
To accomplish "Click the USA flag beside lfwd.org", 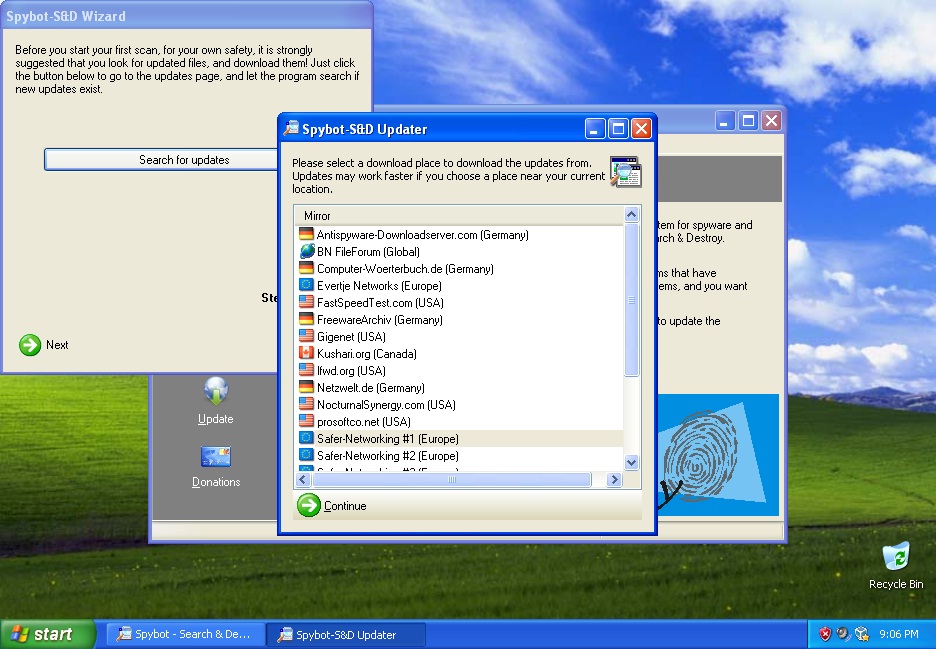I will pyautogui.click(x=306, y=370).
